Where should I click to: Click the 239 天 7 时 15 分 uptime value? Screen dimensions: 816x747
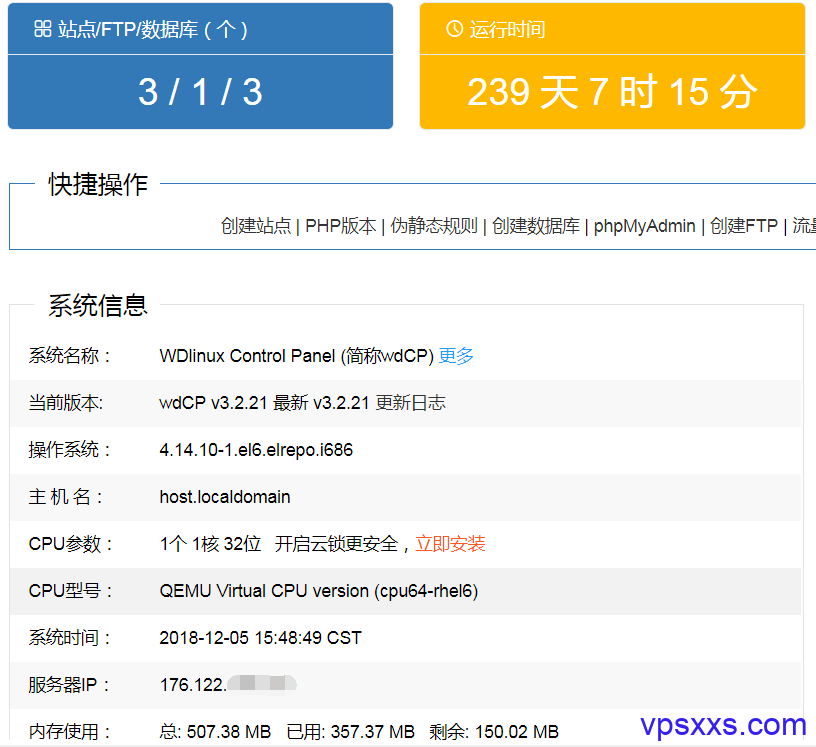click(612, 92)
